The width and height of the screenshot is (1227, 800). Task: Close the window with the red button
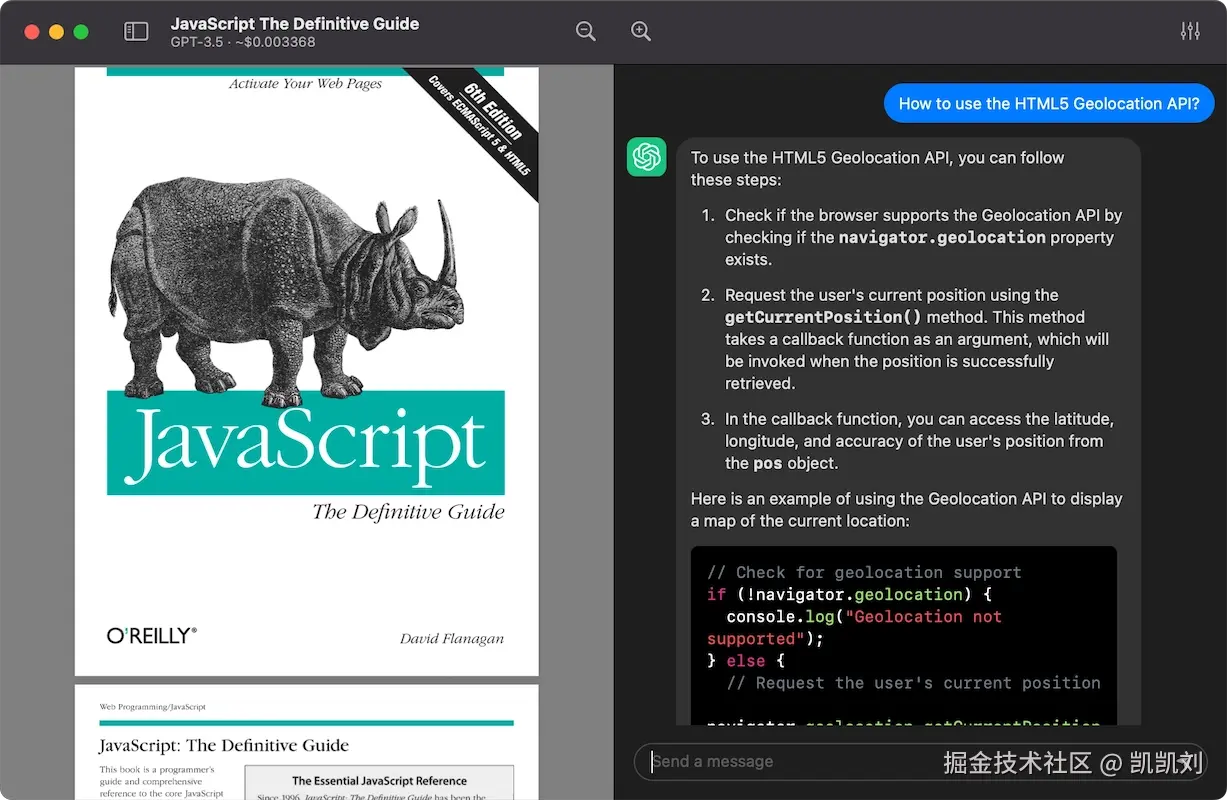click(x=32, y=32)
